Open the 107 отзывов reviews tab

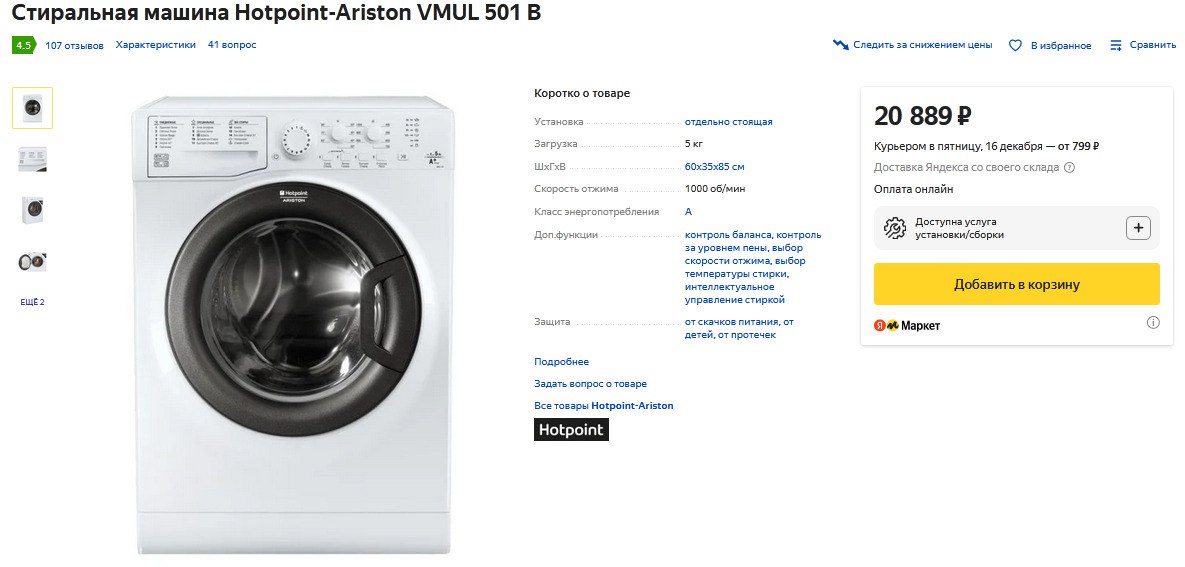click(x=75, y=45)
